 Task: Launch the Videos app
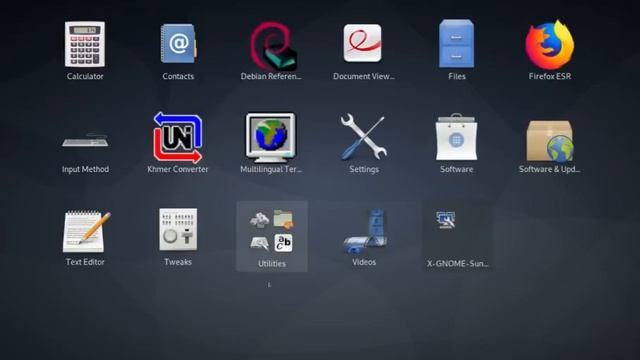click(364, 231)
